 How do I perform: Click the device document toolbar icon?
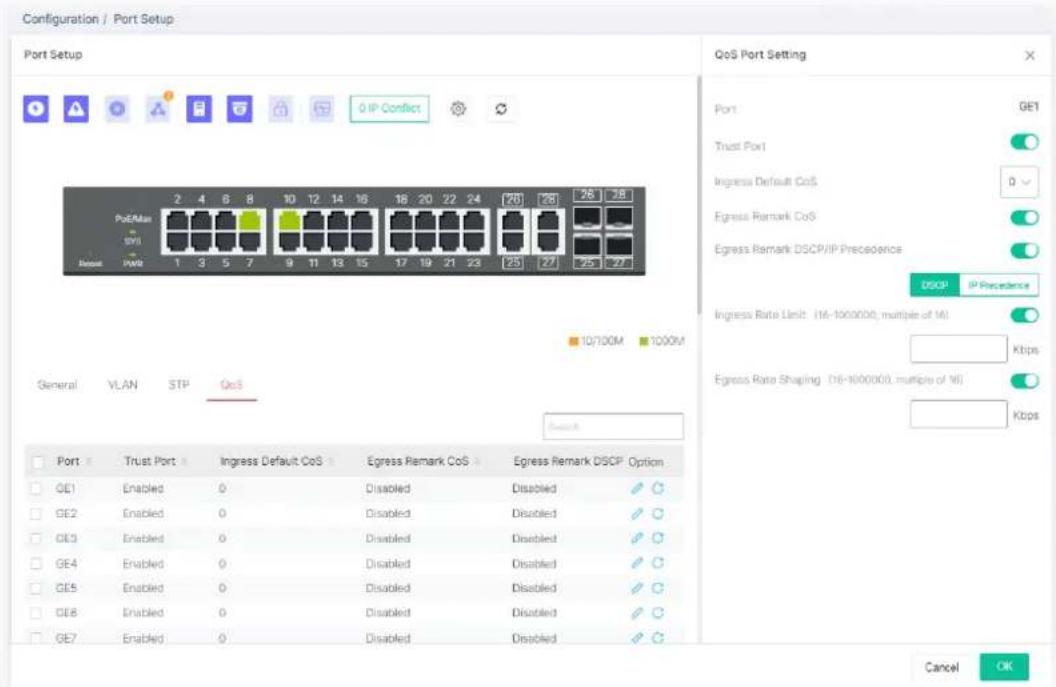199,108
